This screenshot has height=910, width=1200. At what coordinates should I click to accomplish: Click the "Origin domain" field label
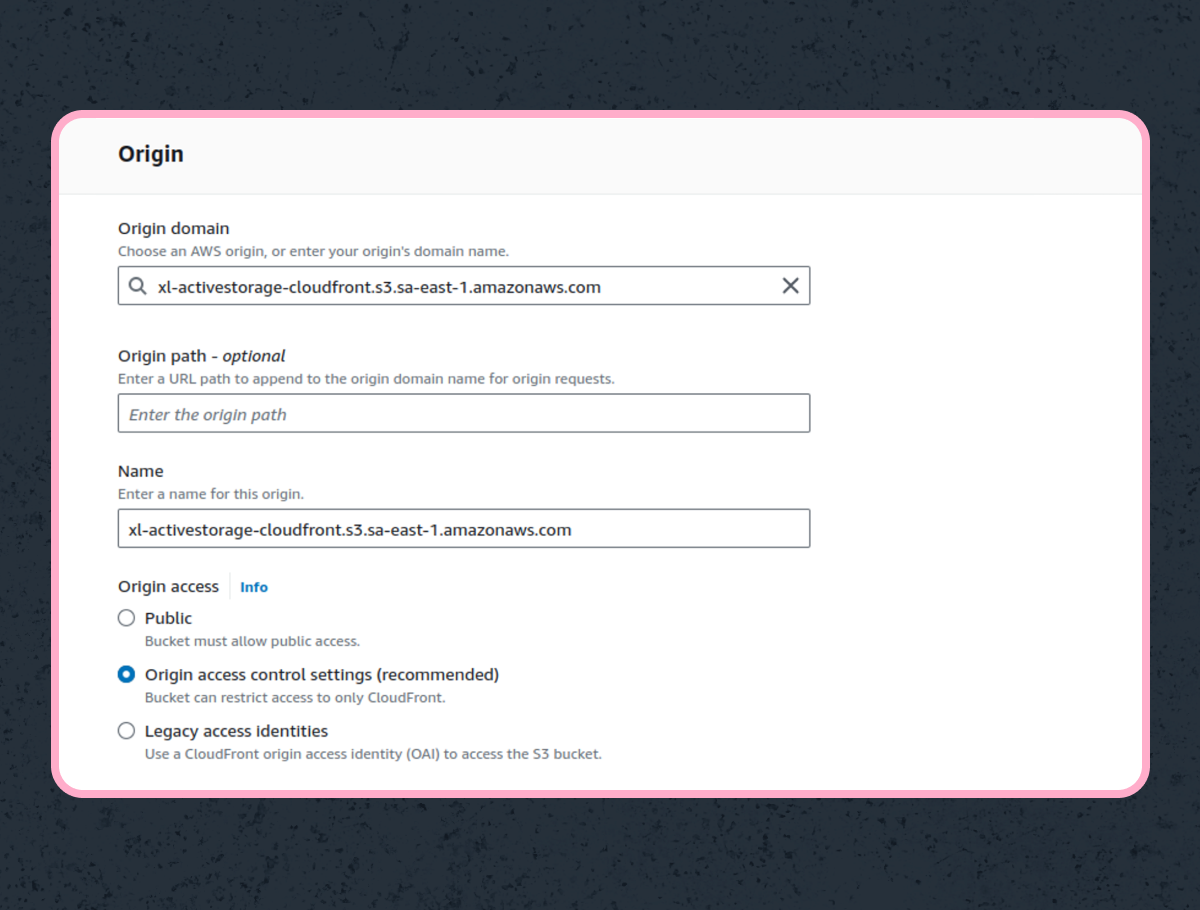[x=173, y=229]
